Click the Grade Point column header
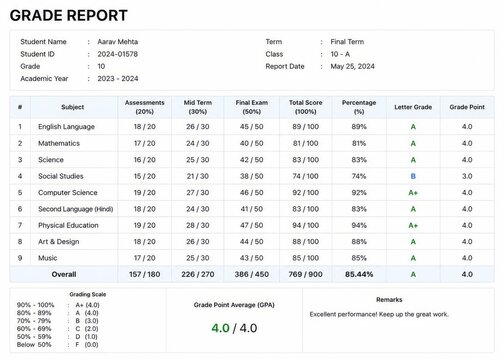Screen dimensions: 504x360 467,107
